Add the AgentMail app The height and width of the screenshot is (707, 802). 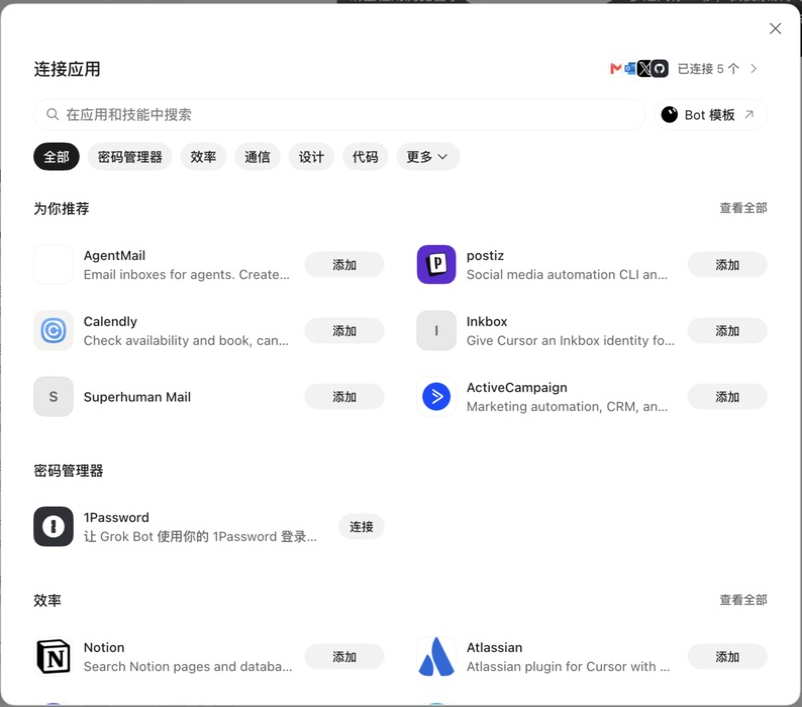point(344,264)
